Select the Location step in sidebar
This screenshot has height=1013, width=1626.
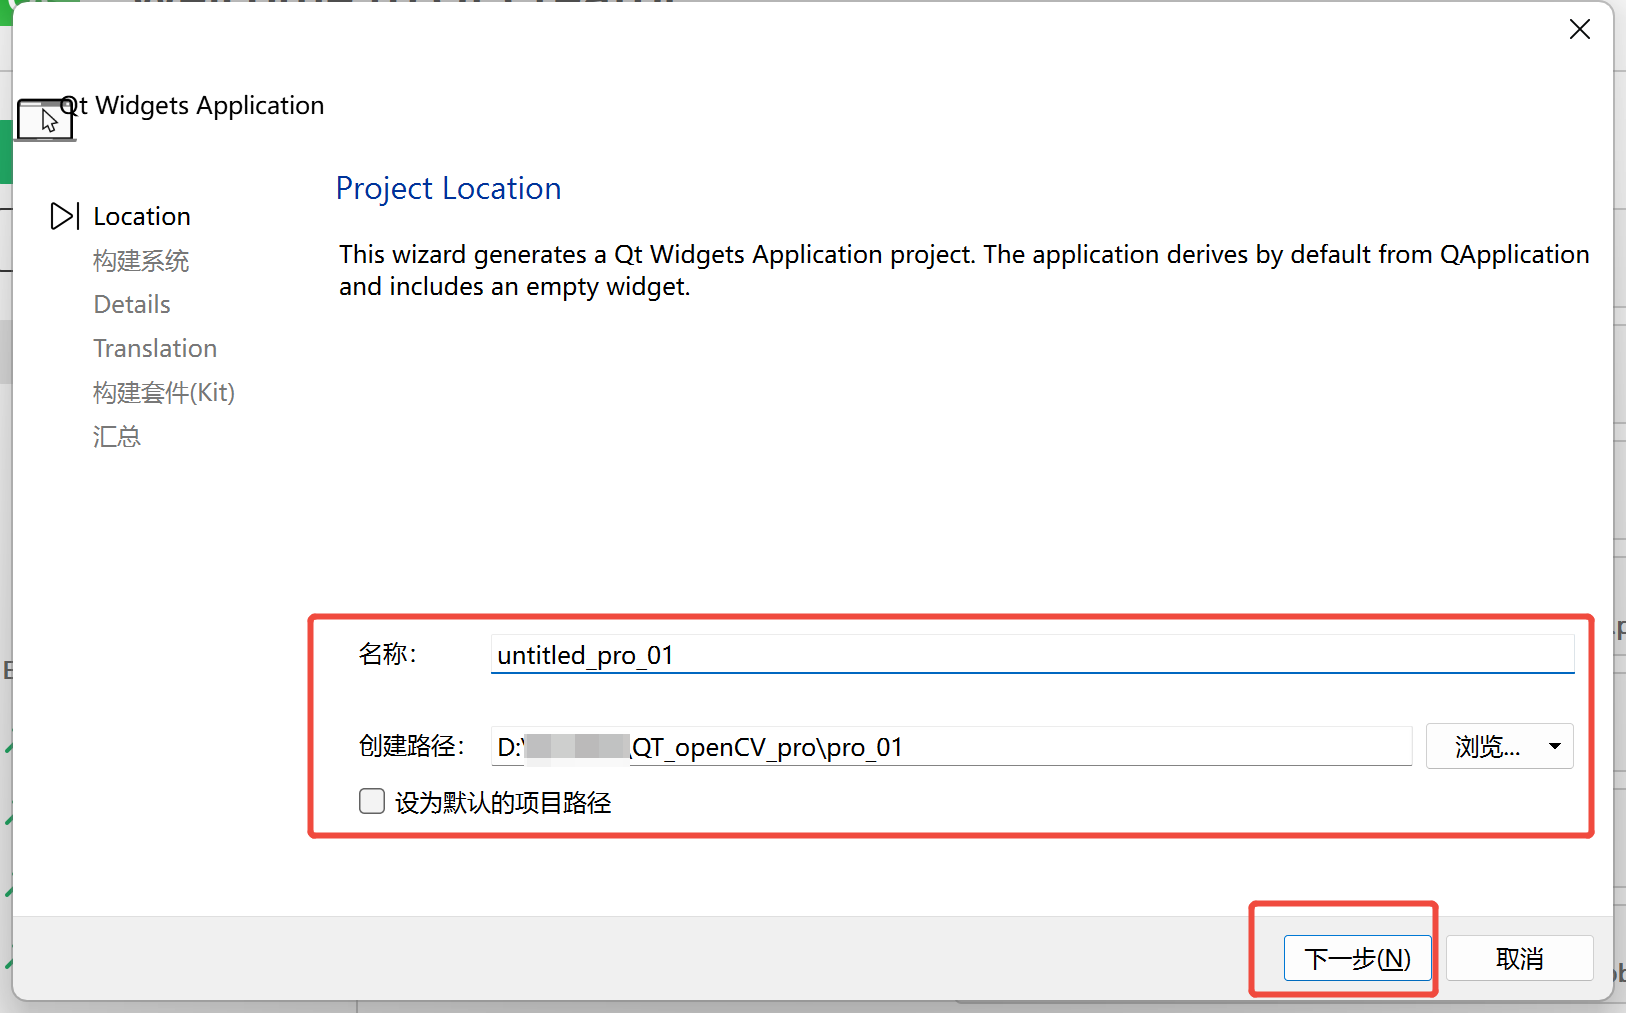pyautogui.click(x=142, y=216)
